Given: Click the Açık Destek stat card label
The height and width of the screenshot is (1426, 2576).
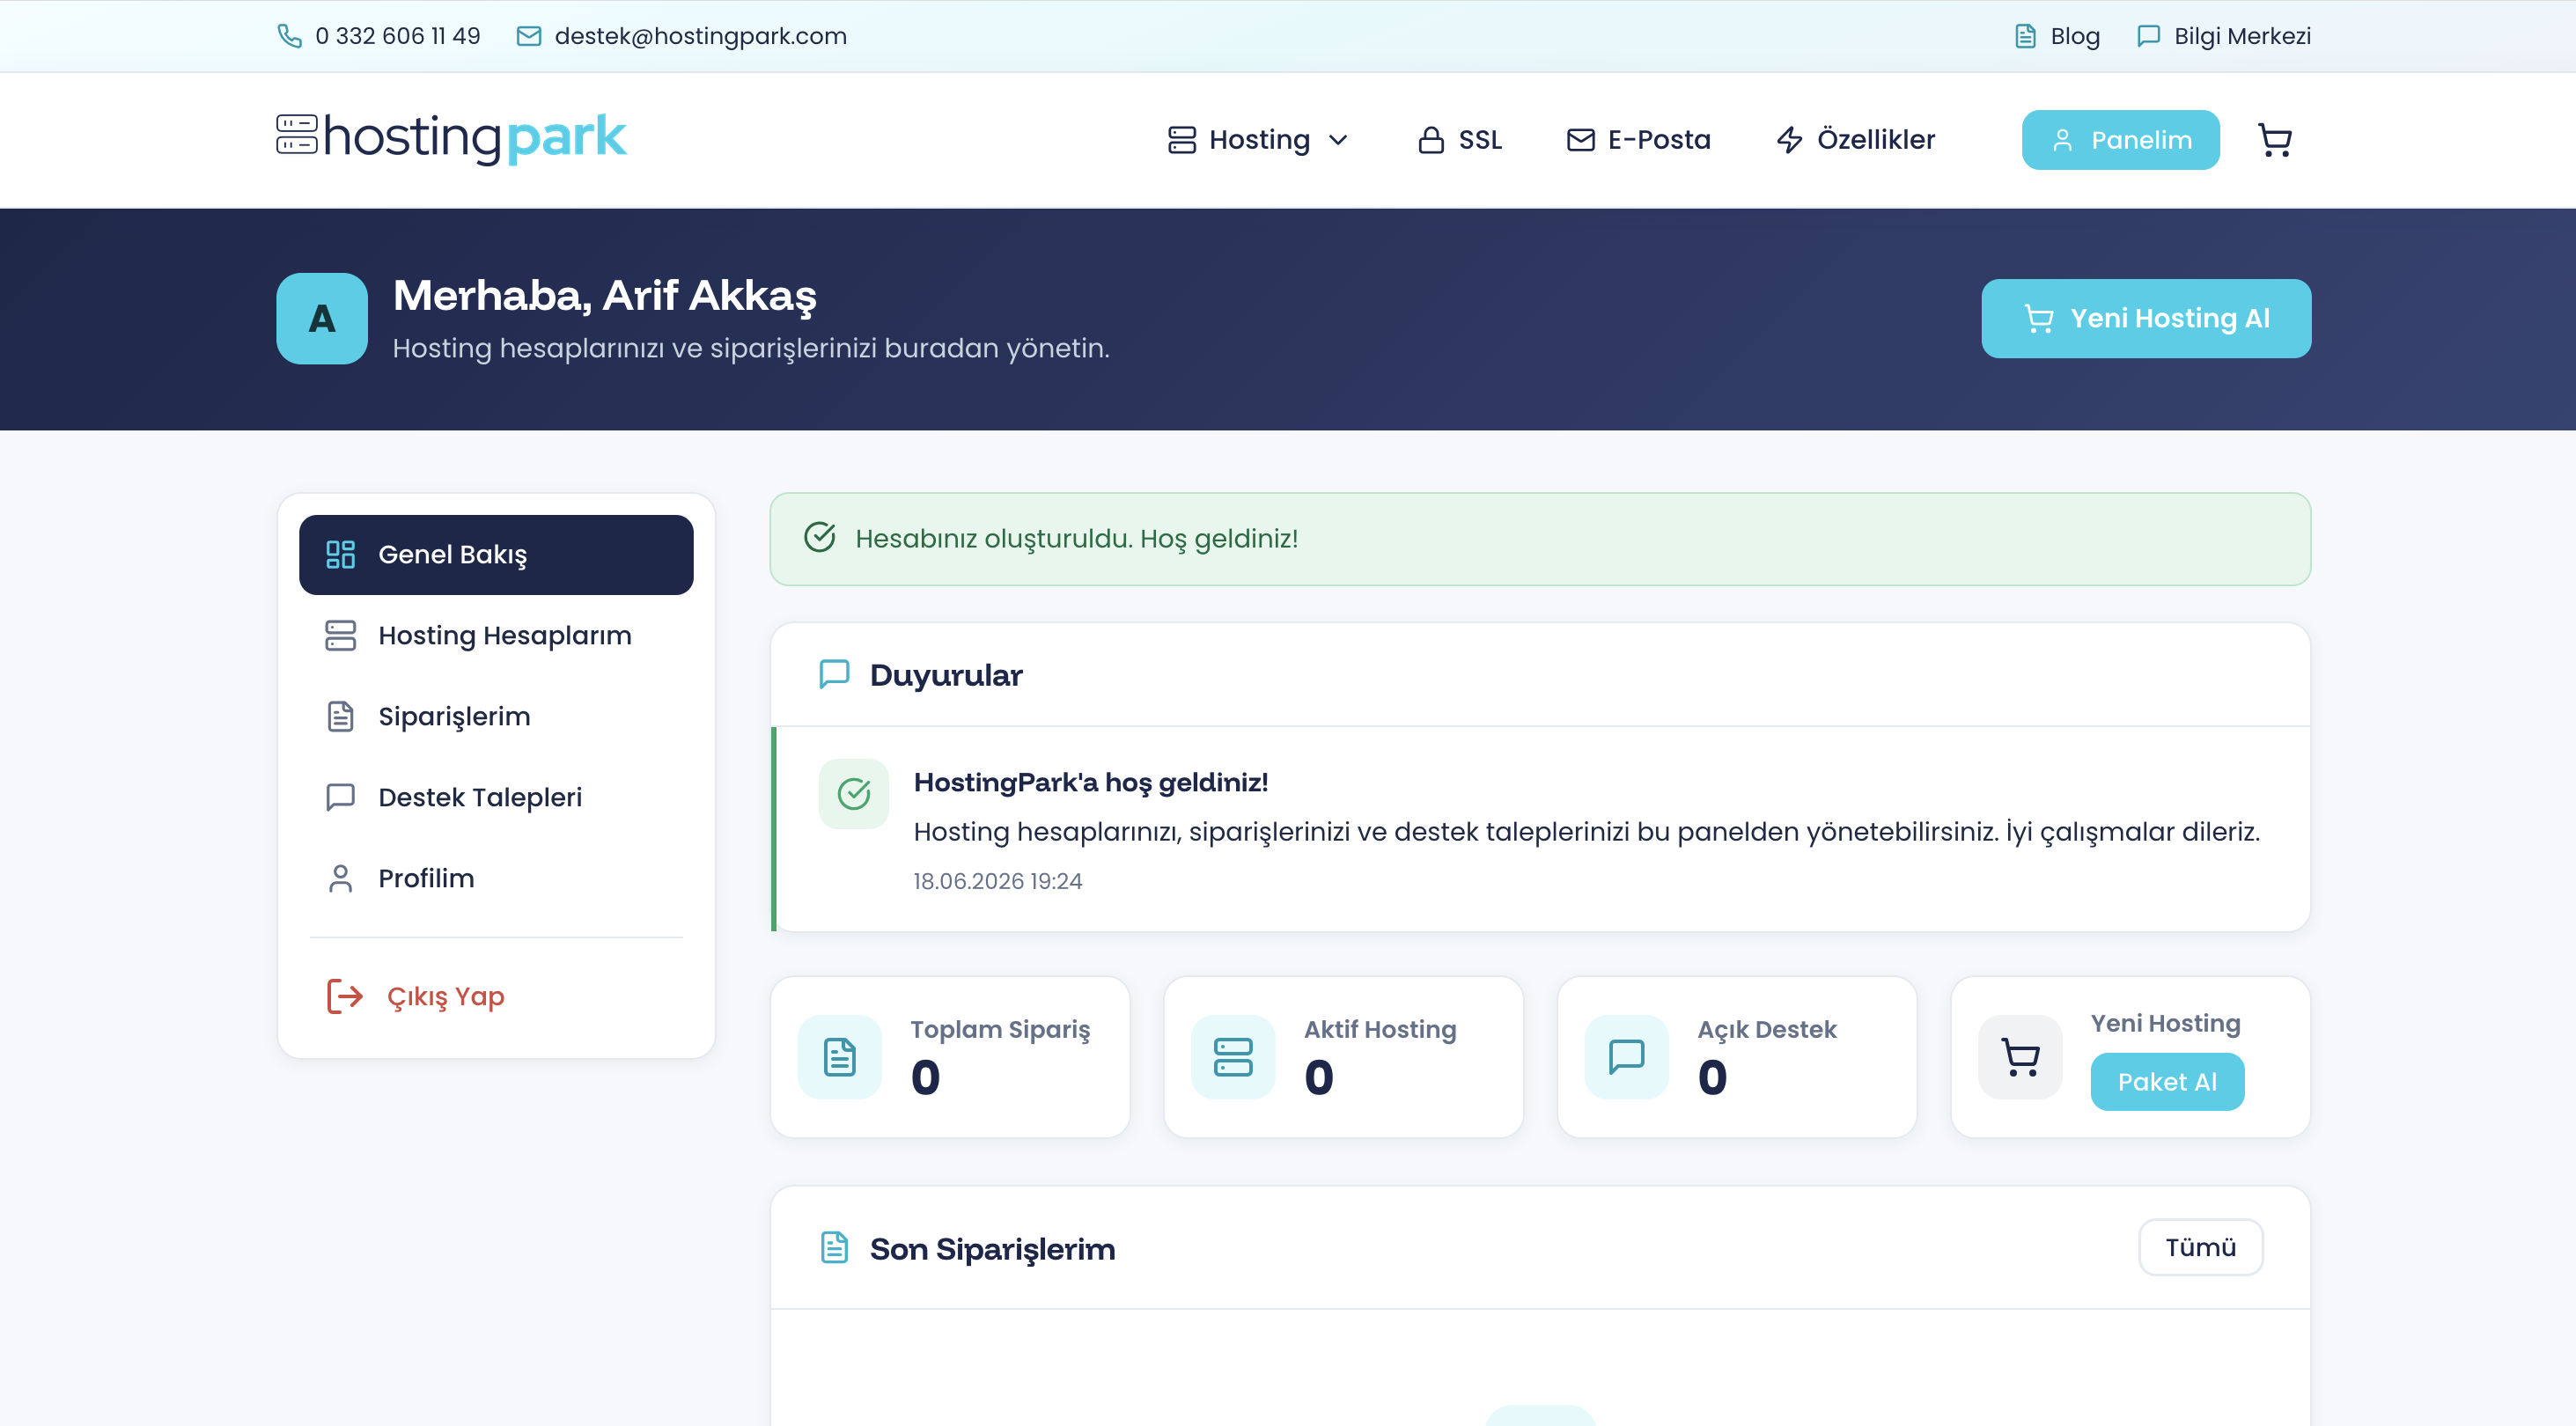Looking at the screenshot, I should [x=1767, y=1030].
